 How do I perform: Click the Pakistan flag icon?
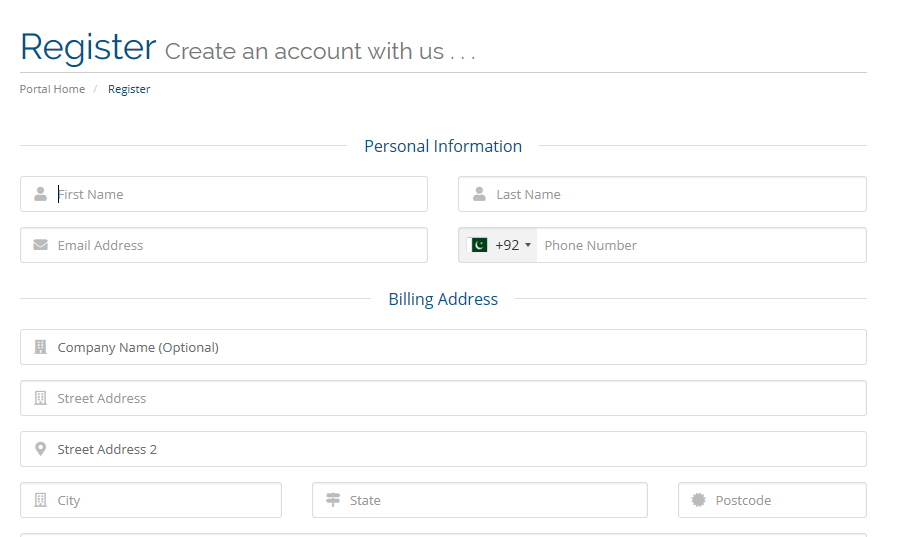click(479, 245)
